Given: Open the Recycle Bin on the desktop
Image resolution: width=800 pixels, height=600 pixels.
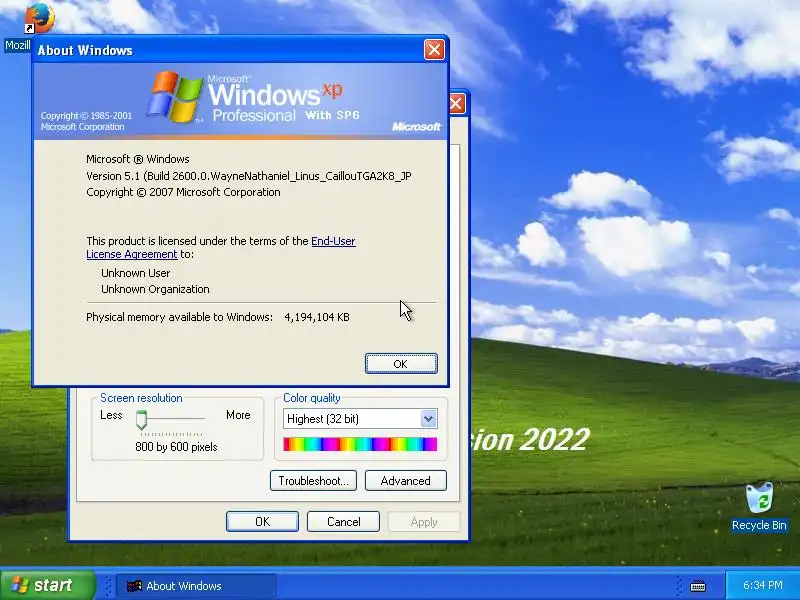Looking at the screenshot, I should point(759,507).
